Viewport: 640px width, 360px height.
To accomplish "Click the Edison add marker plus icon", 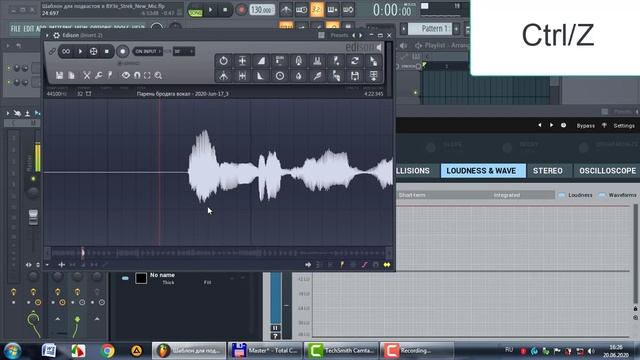I will point(62,265).
